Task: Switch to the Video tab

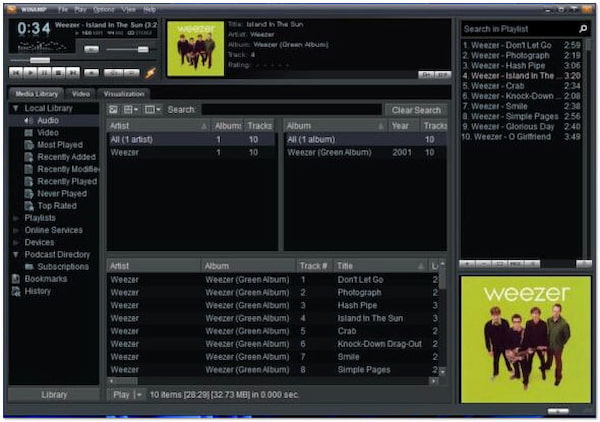Action: pos(81,94)
